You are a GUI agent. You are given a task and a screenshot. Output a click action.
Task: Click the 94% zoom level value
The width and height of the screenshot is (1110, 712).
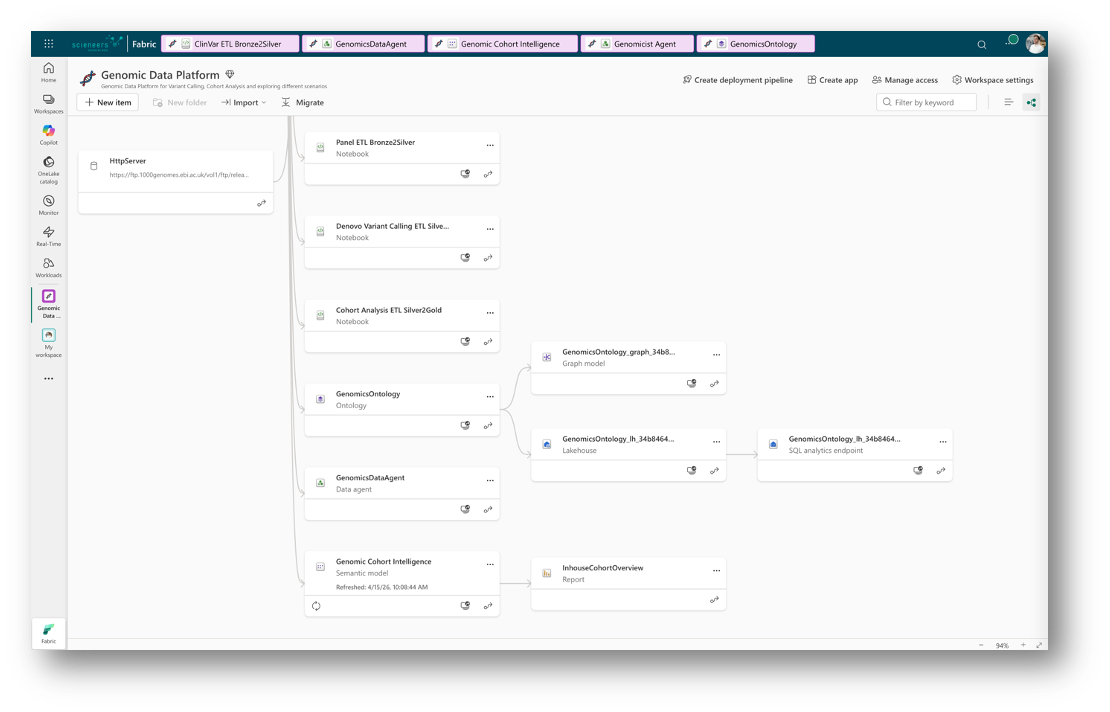pyautogui.click(x=1002, y=645)
